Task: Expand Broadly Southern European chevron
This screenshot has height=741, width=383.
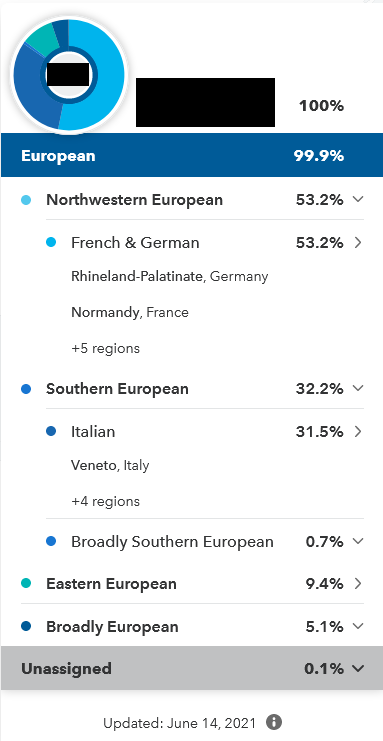Action: tap(358, 541)
